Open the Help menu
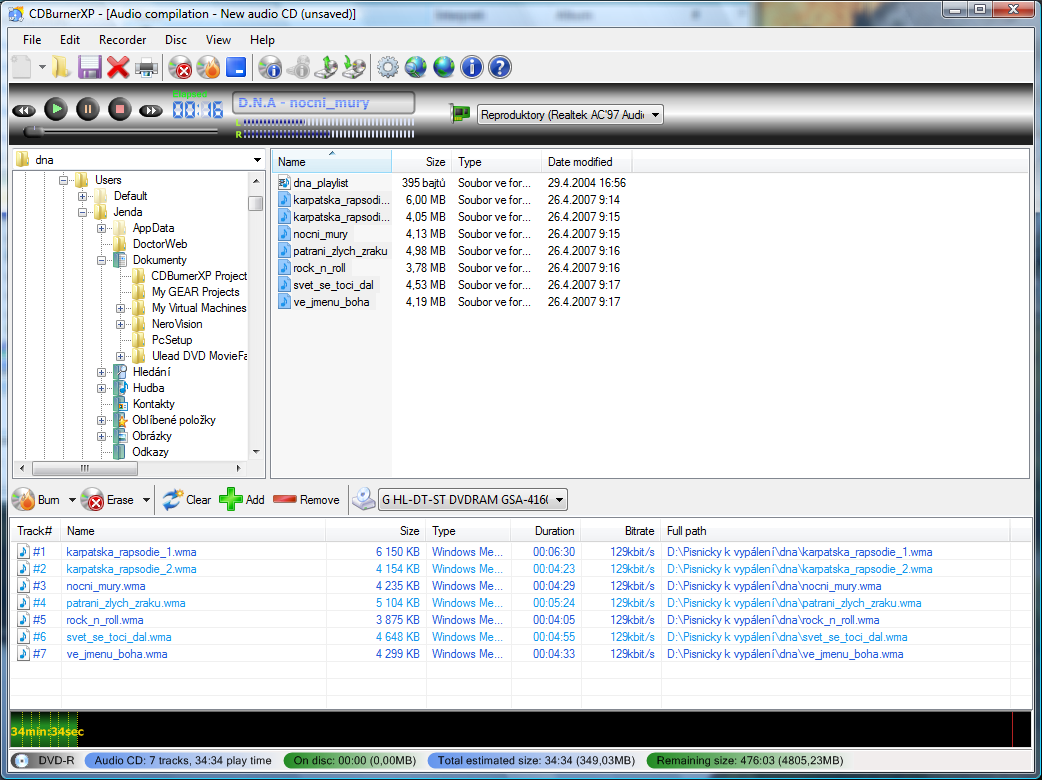Image resolution: width=1042 pixels, height=780 pixels. point(262,40)
